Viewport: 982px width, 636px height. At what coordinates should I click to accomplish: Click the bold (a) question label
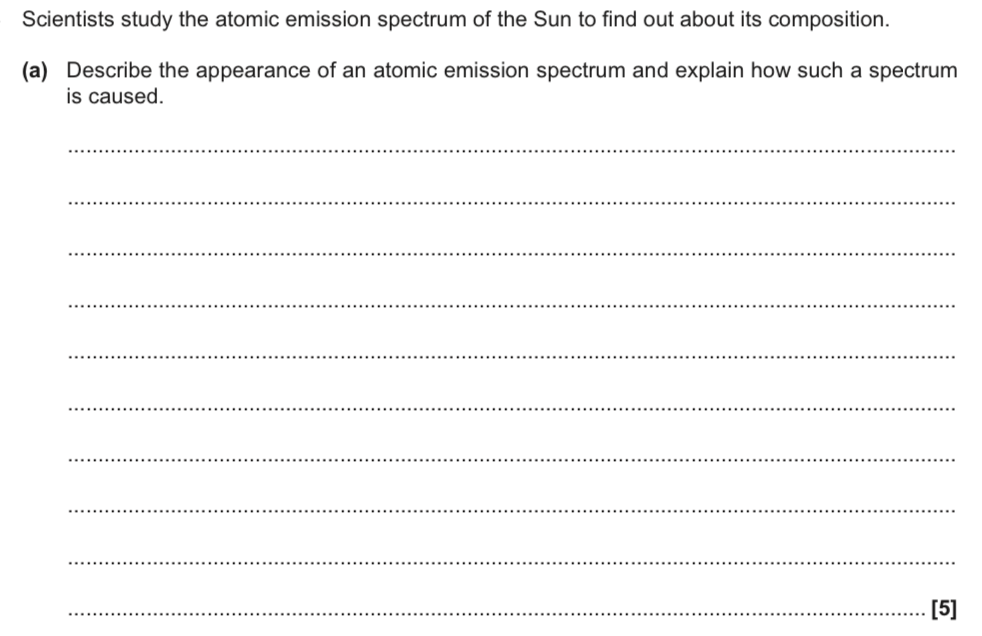point(34,71)
